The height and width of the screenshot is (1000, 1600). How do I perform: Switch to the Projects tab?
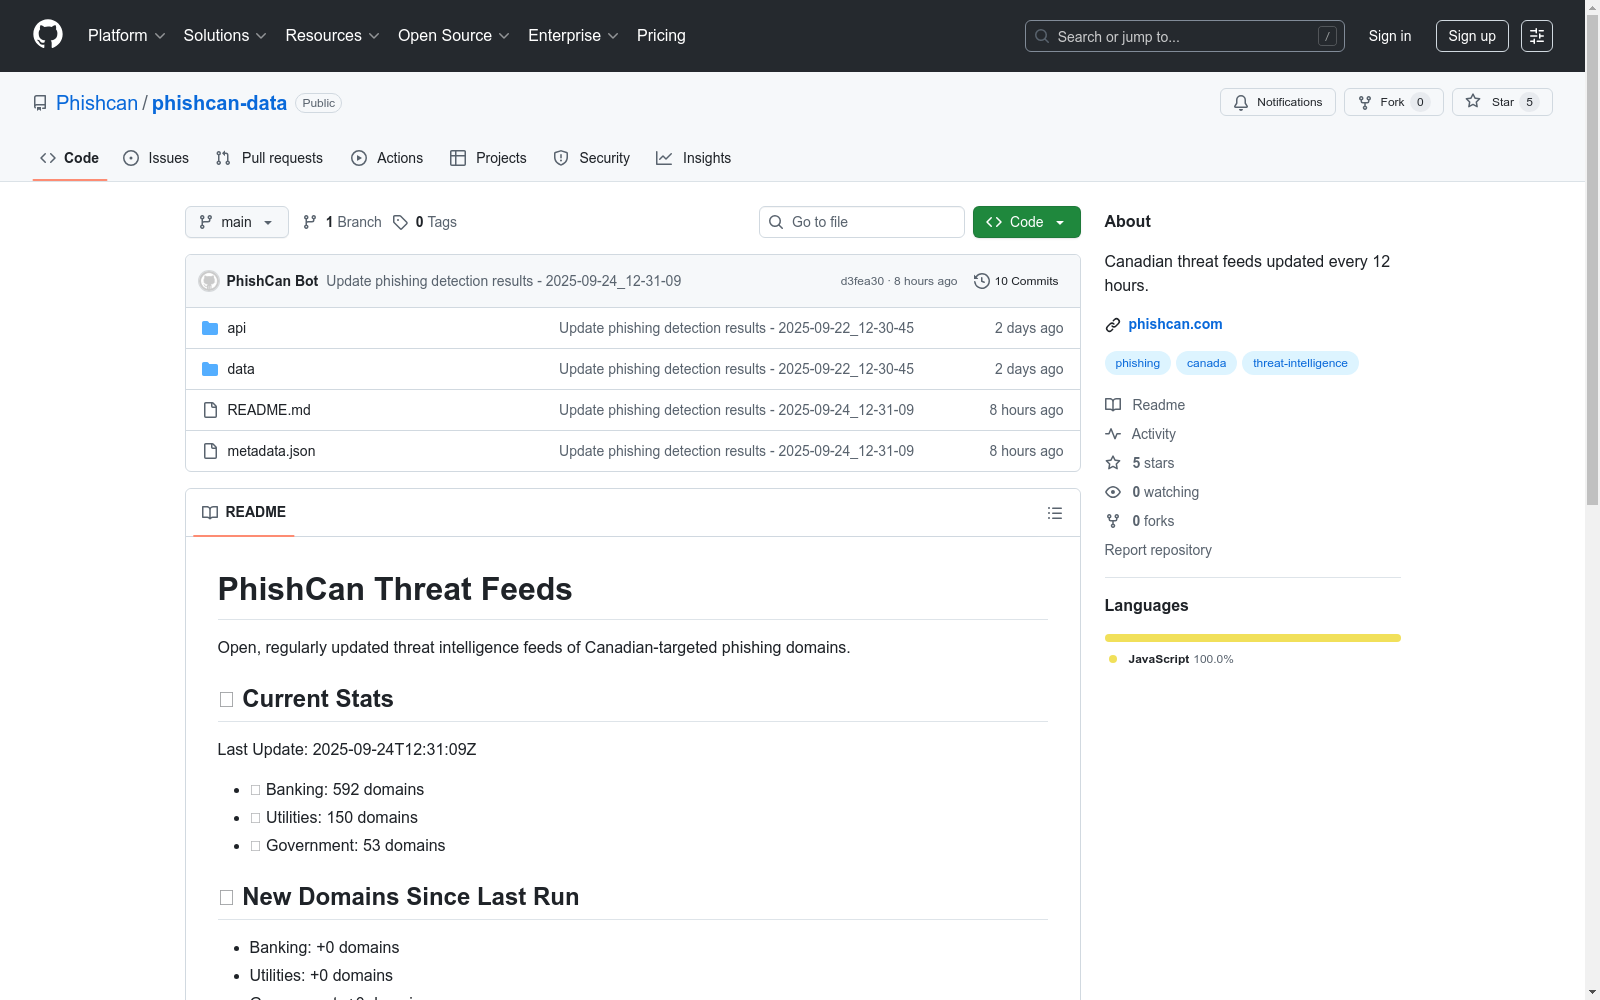pos(488,158)
